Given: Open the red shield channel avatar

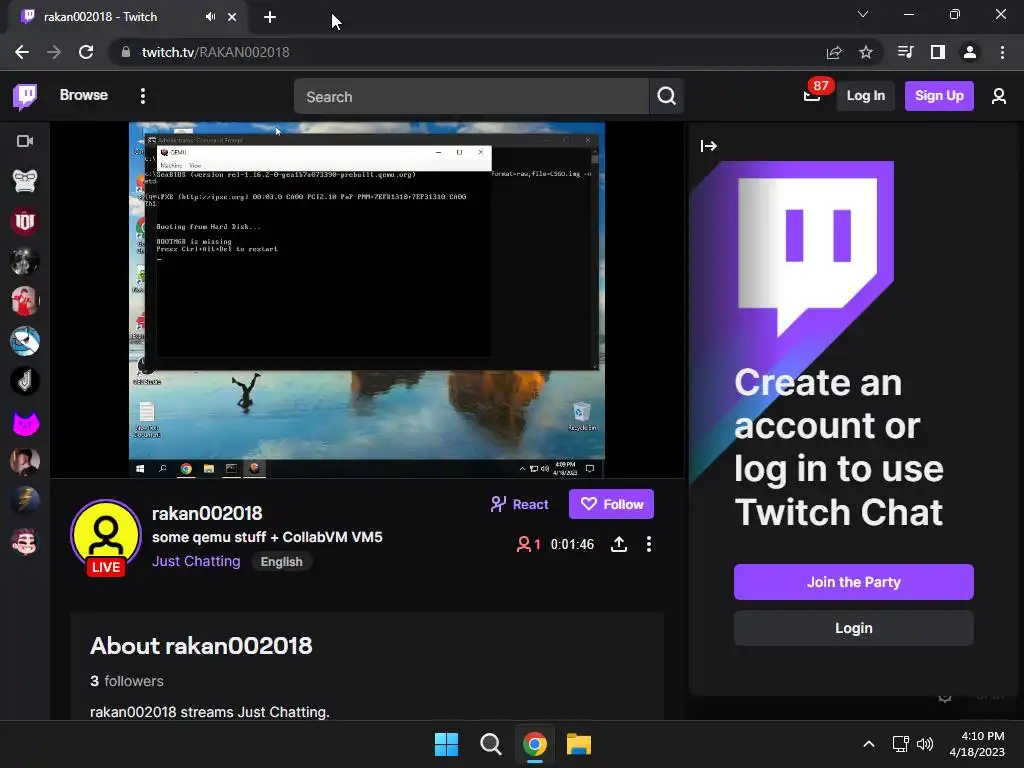Looking at the screenshot, I should click(25, 221).
